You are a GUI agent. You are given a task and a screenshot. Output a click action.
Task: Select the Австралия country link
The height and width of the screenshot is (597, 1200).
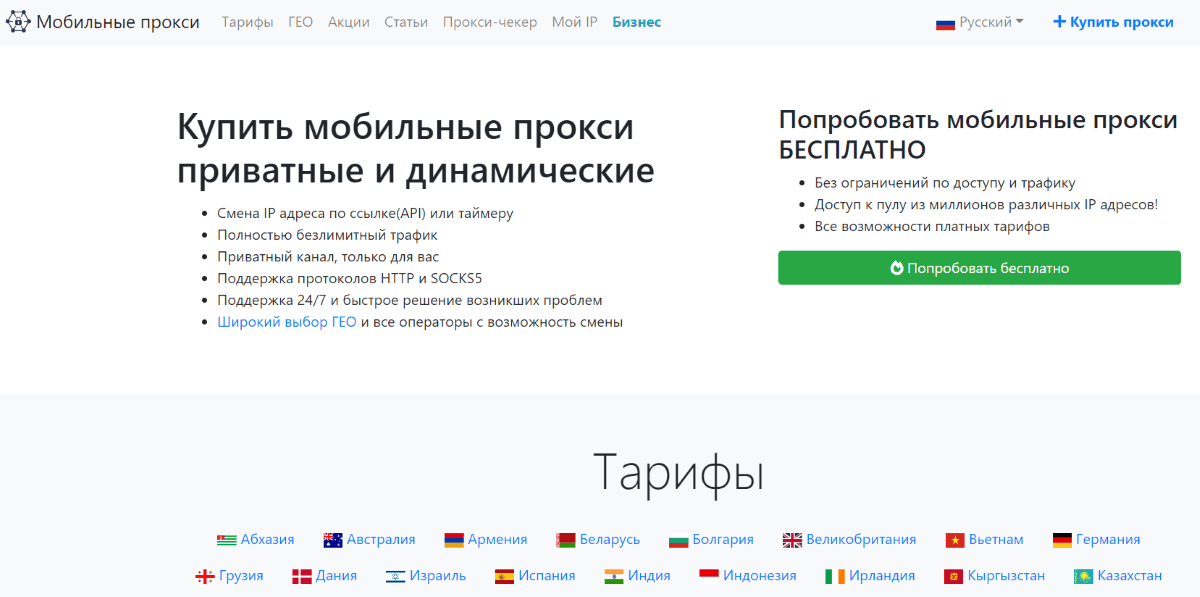coord(381,540)
